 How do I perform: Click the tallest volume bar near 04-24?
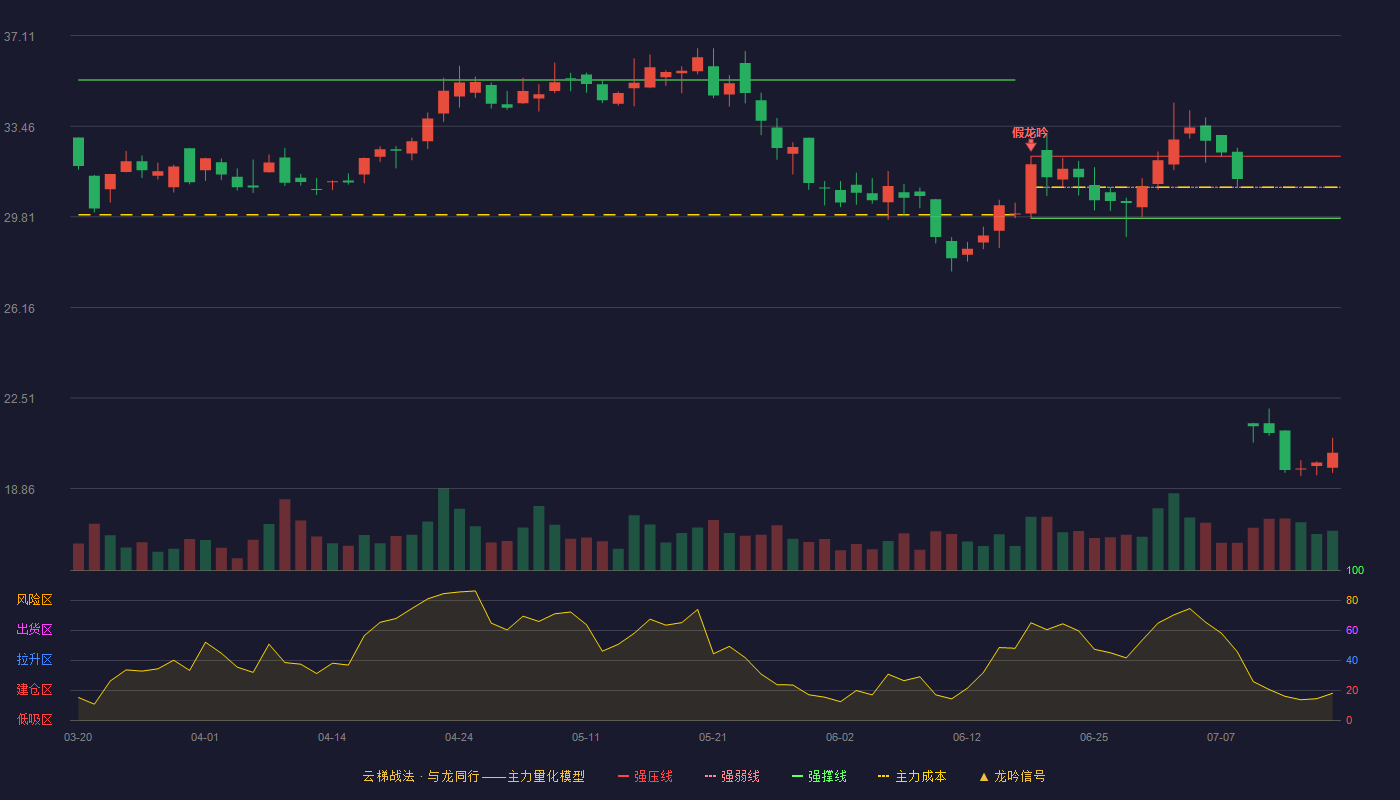(443, 529)
